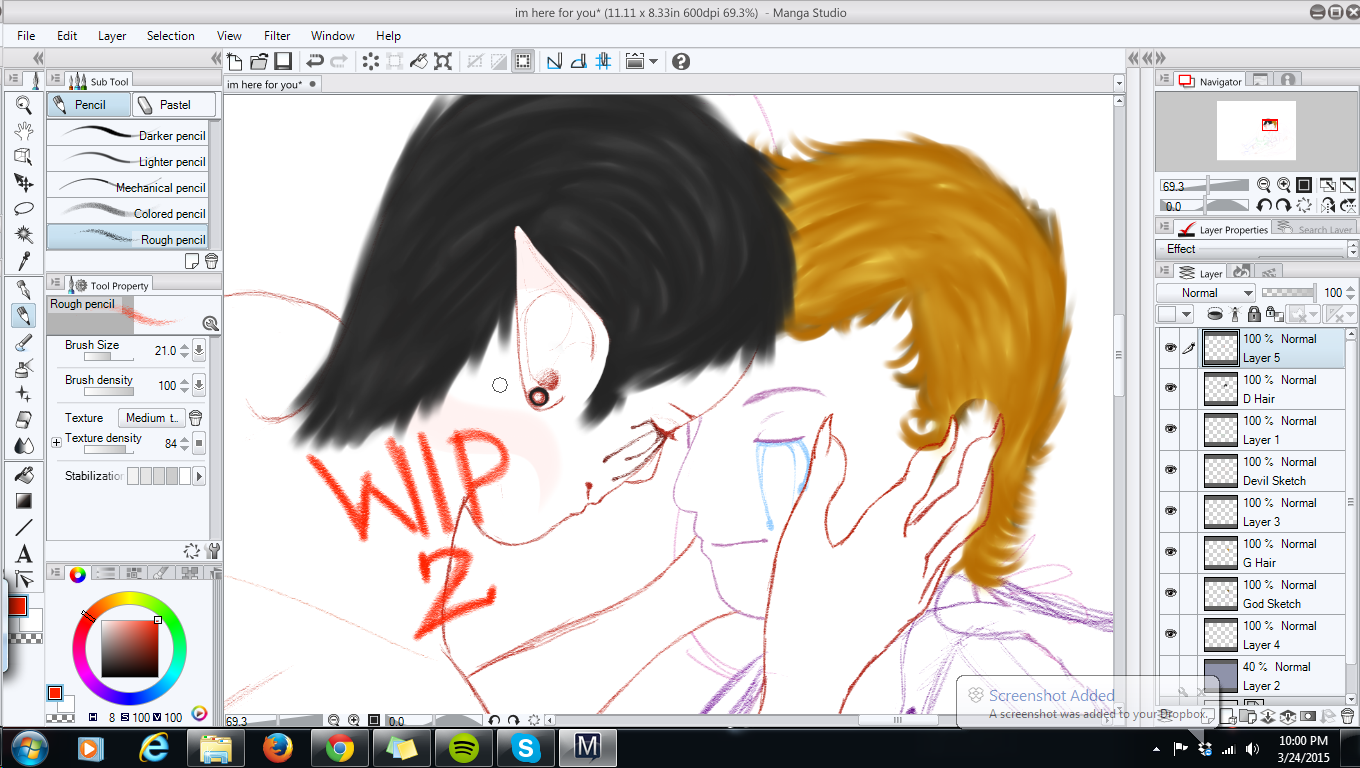
Task: Choose the Colored pencil sub tool
Action: coord(128,211)
